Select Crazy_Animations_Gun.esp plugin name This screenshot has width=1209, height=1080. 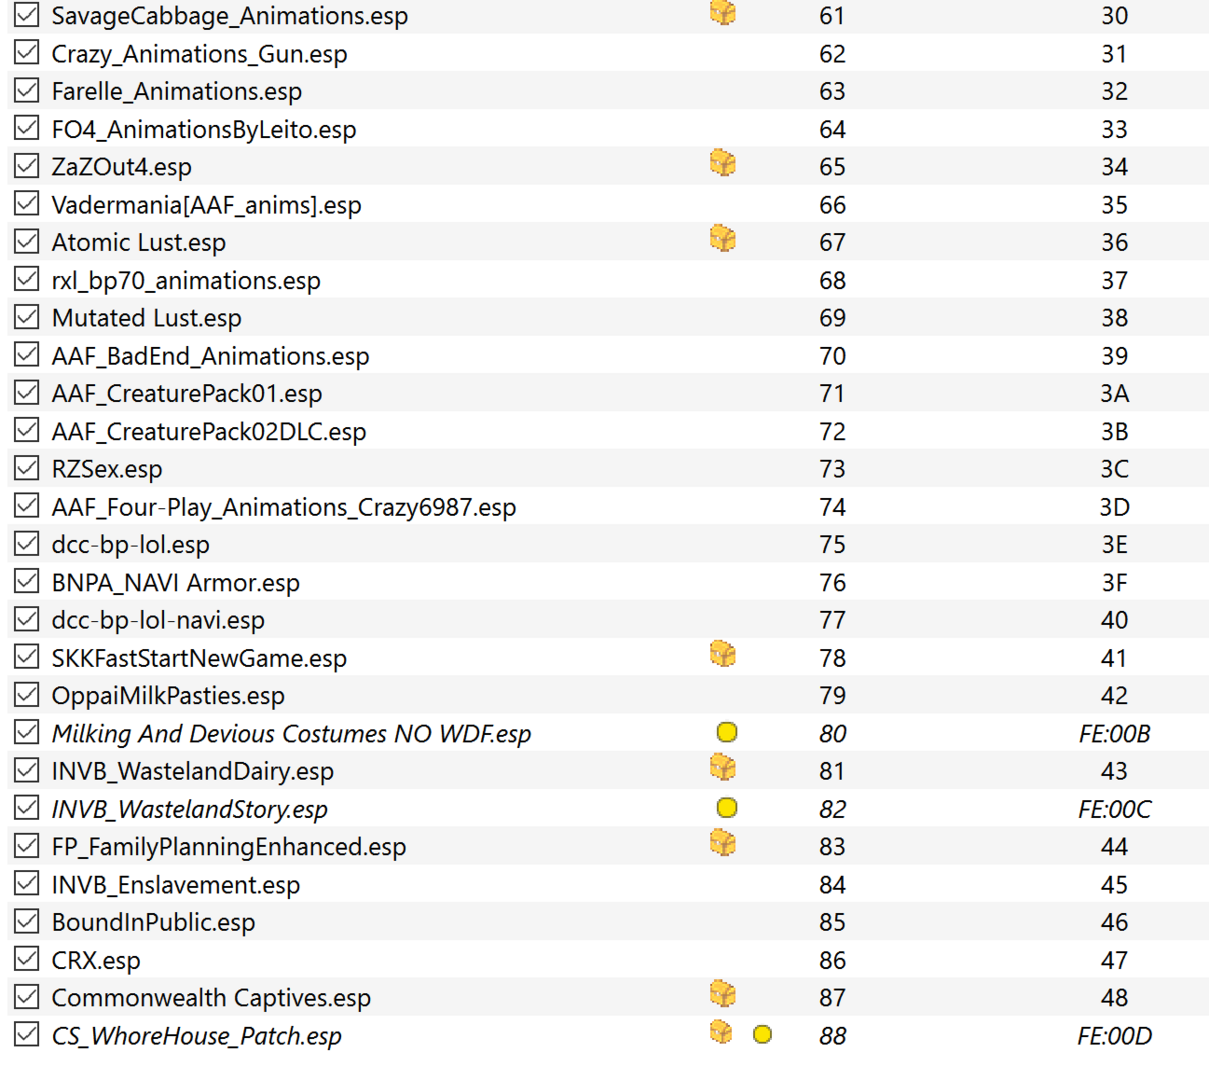click(199, 54)
